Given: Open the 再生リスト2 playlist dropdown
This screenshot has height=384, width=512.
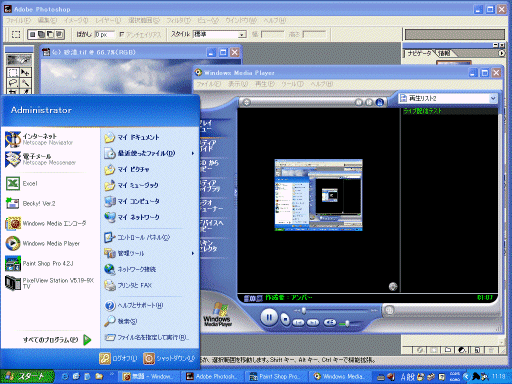Looking at the screenshot, I should coord(493,98).
